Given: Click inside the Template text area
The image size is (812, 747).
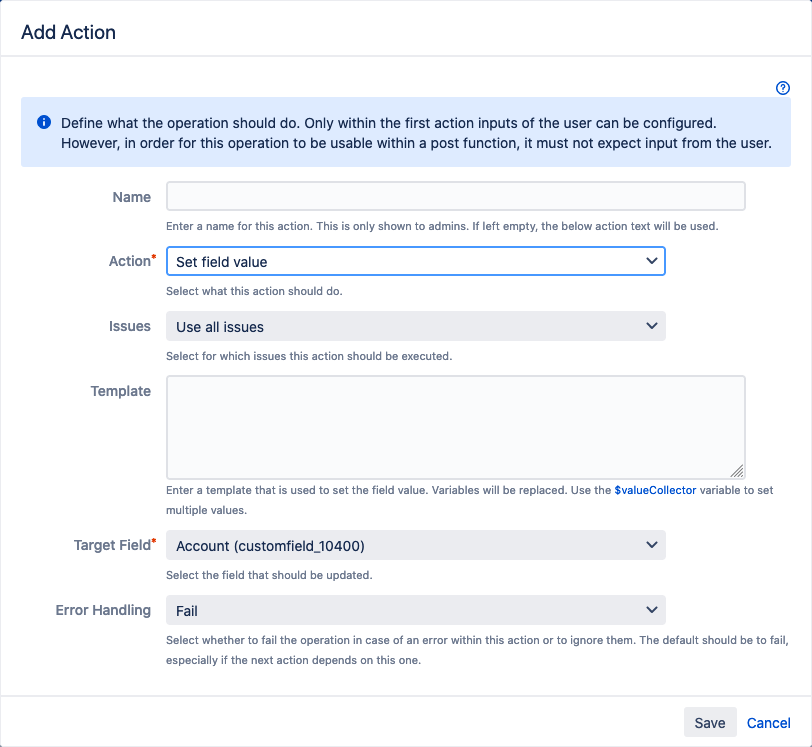Looking at the screenshot, I should click(456, 427).
